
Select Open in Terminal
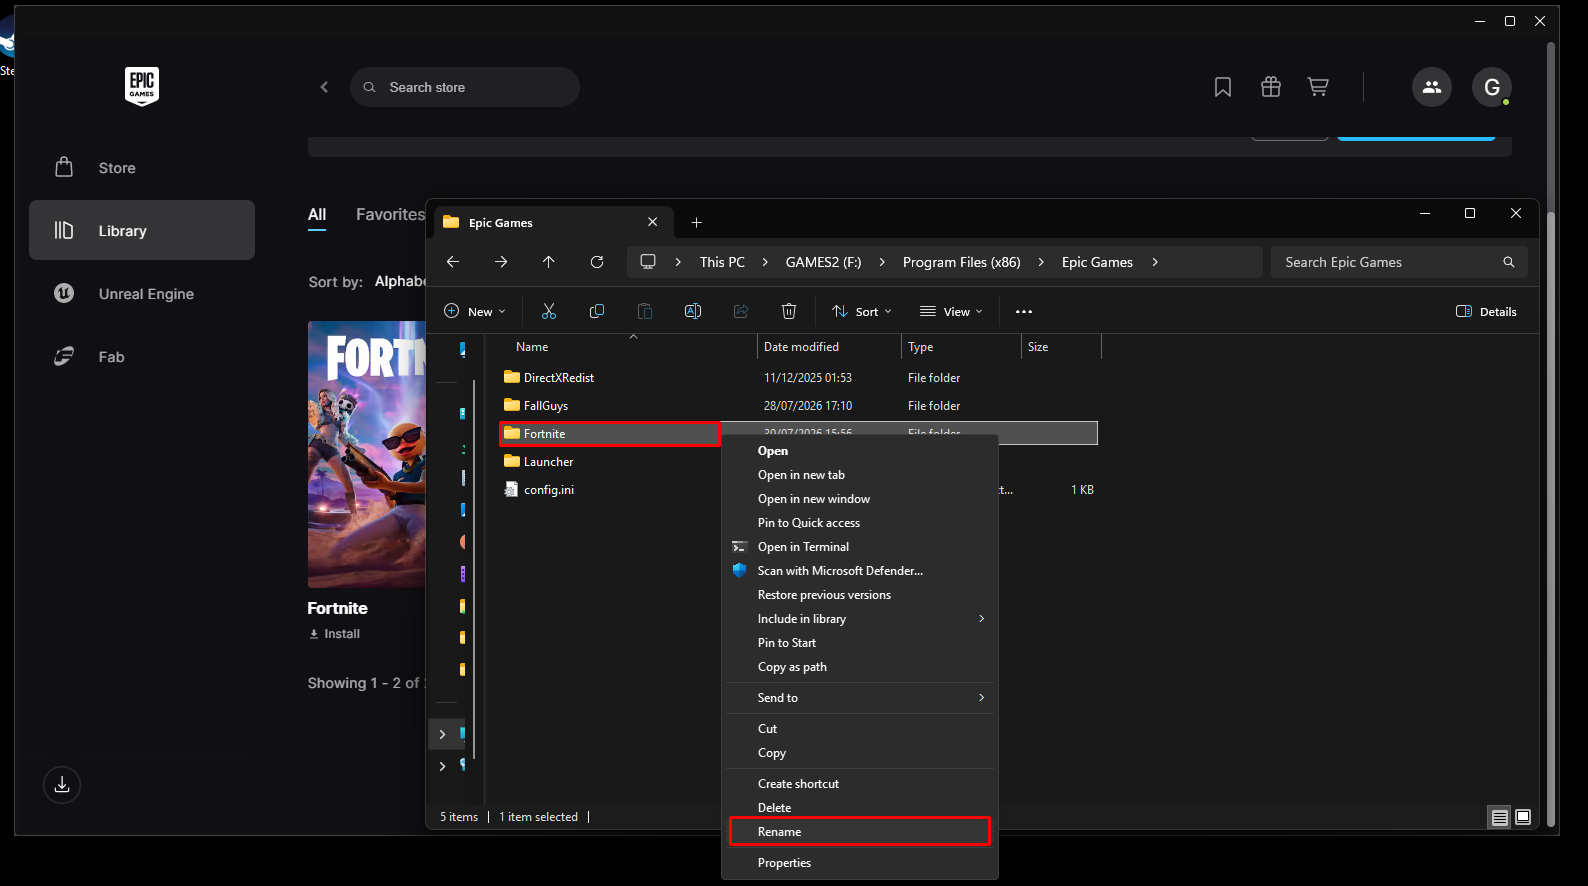click(x=860, y=547)
